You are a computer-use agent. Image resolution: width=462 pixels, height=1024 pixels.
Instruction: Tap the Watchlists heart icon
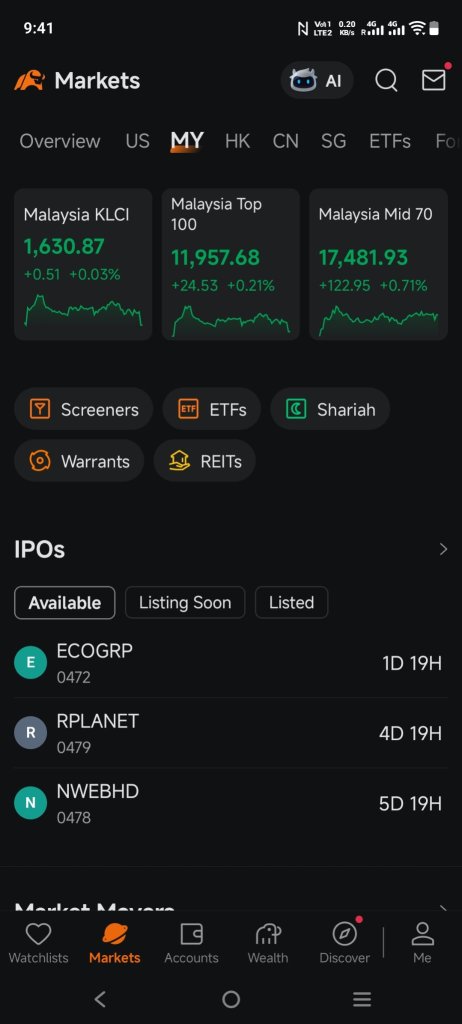point(38,935)
